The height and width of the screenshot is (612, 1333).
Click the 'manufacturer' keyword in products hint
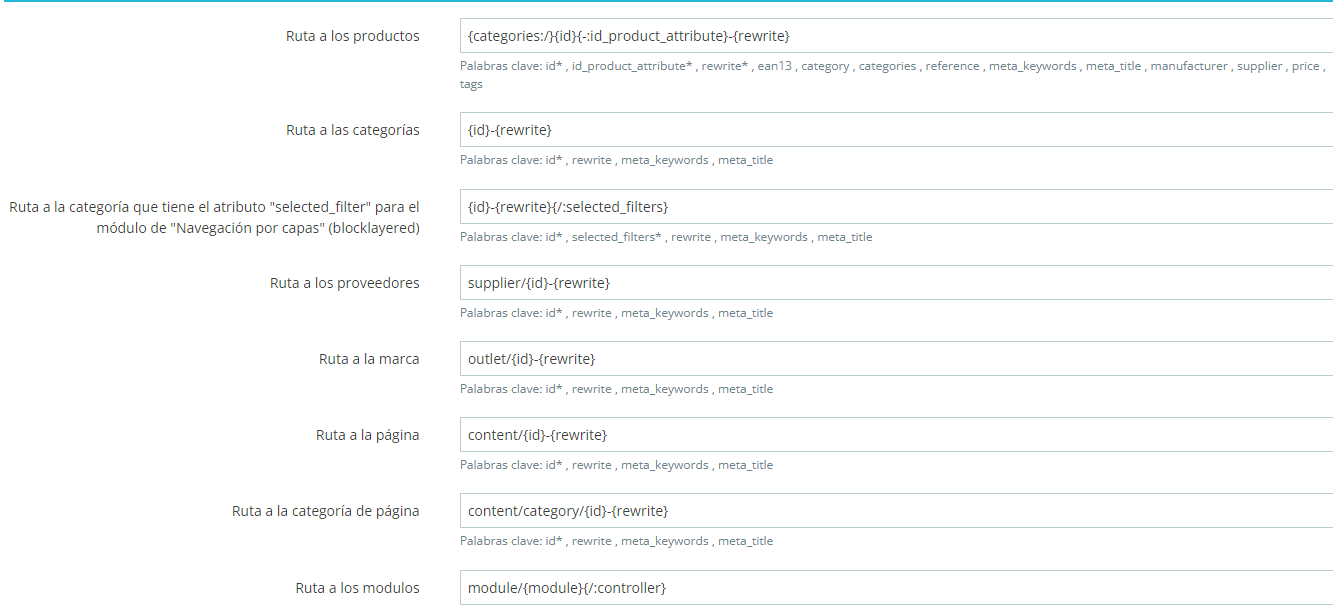tap(1189, 66)
